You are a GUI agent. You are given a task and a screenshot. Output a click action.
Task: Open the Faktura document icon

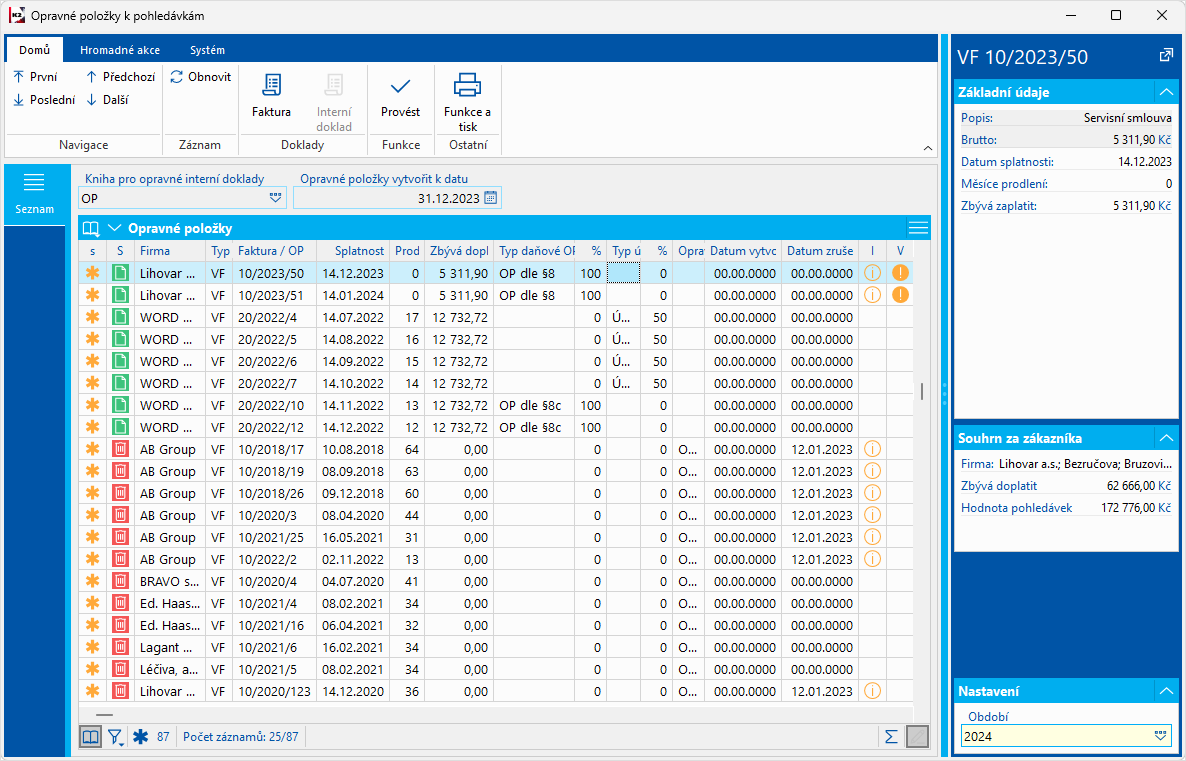pyautogui.click(x=271, y=87)
